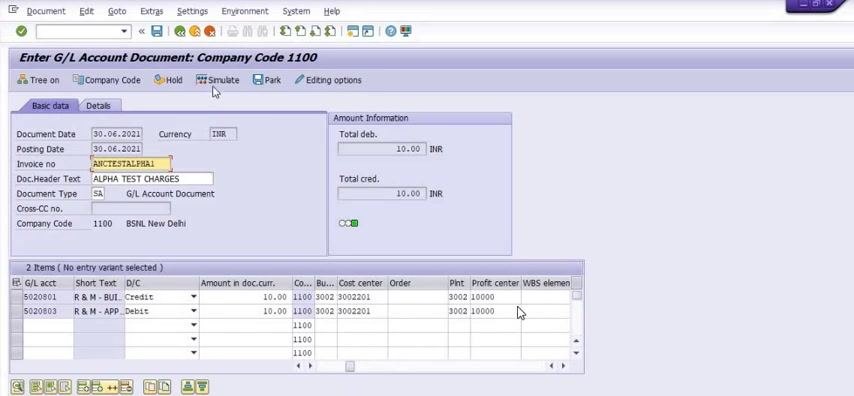Click the Company Code button
Screen dimensions: 854x396
coord(107,80)
